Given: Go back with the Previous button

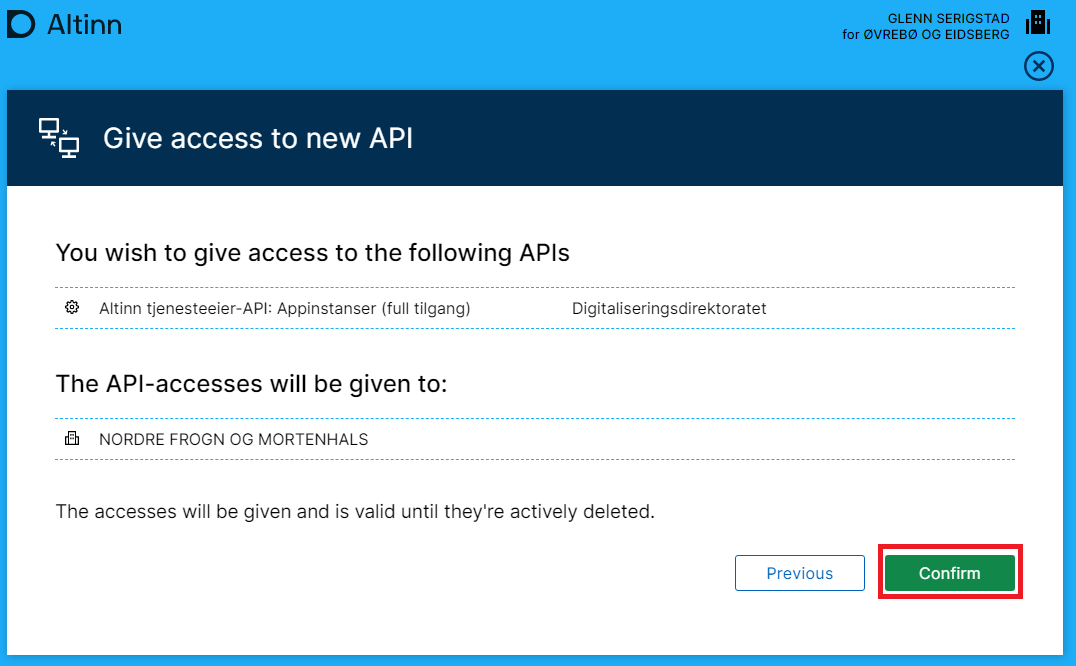Looking at the screenshot, I should [799, 573].
